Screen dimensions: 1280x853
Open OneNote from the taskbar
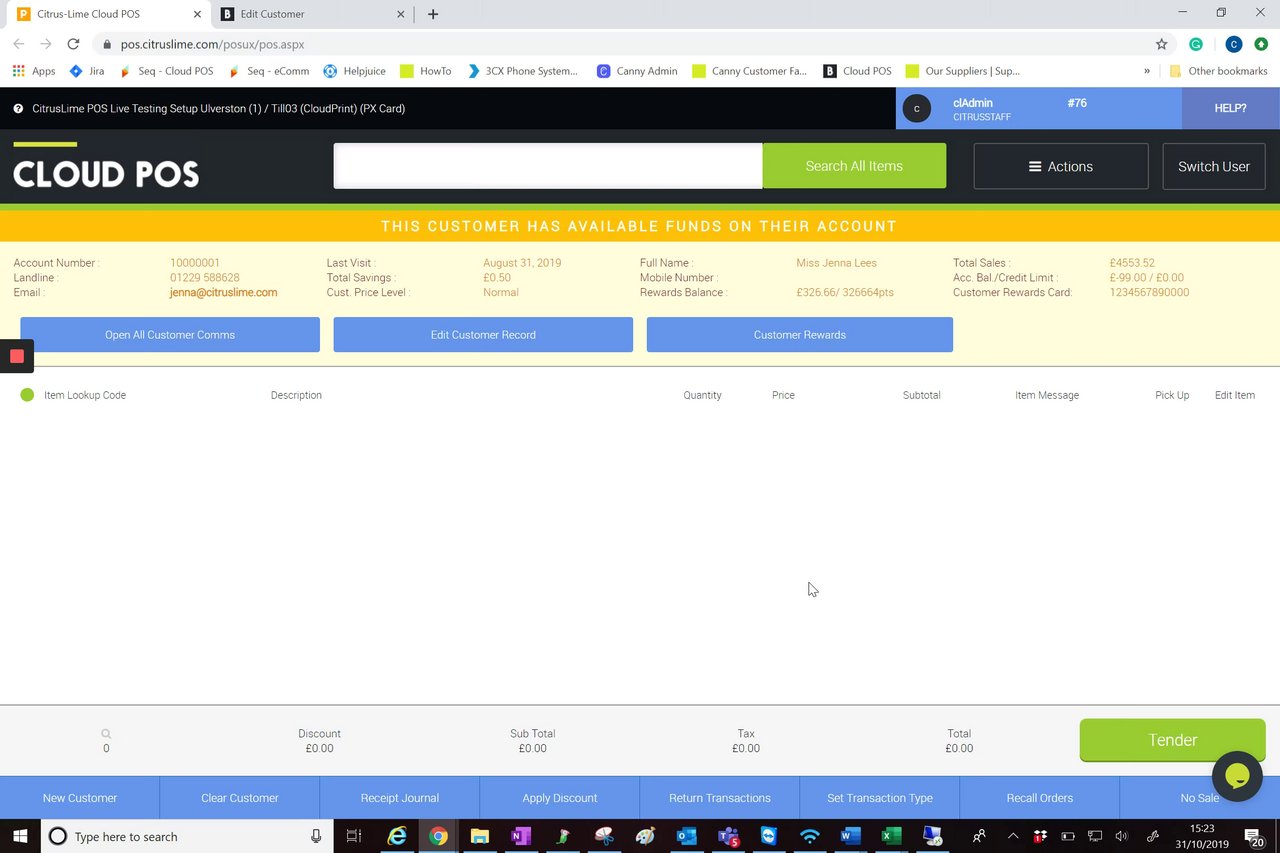520,836
